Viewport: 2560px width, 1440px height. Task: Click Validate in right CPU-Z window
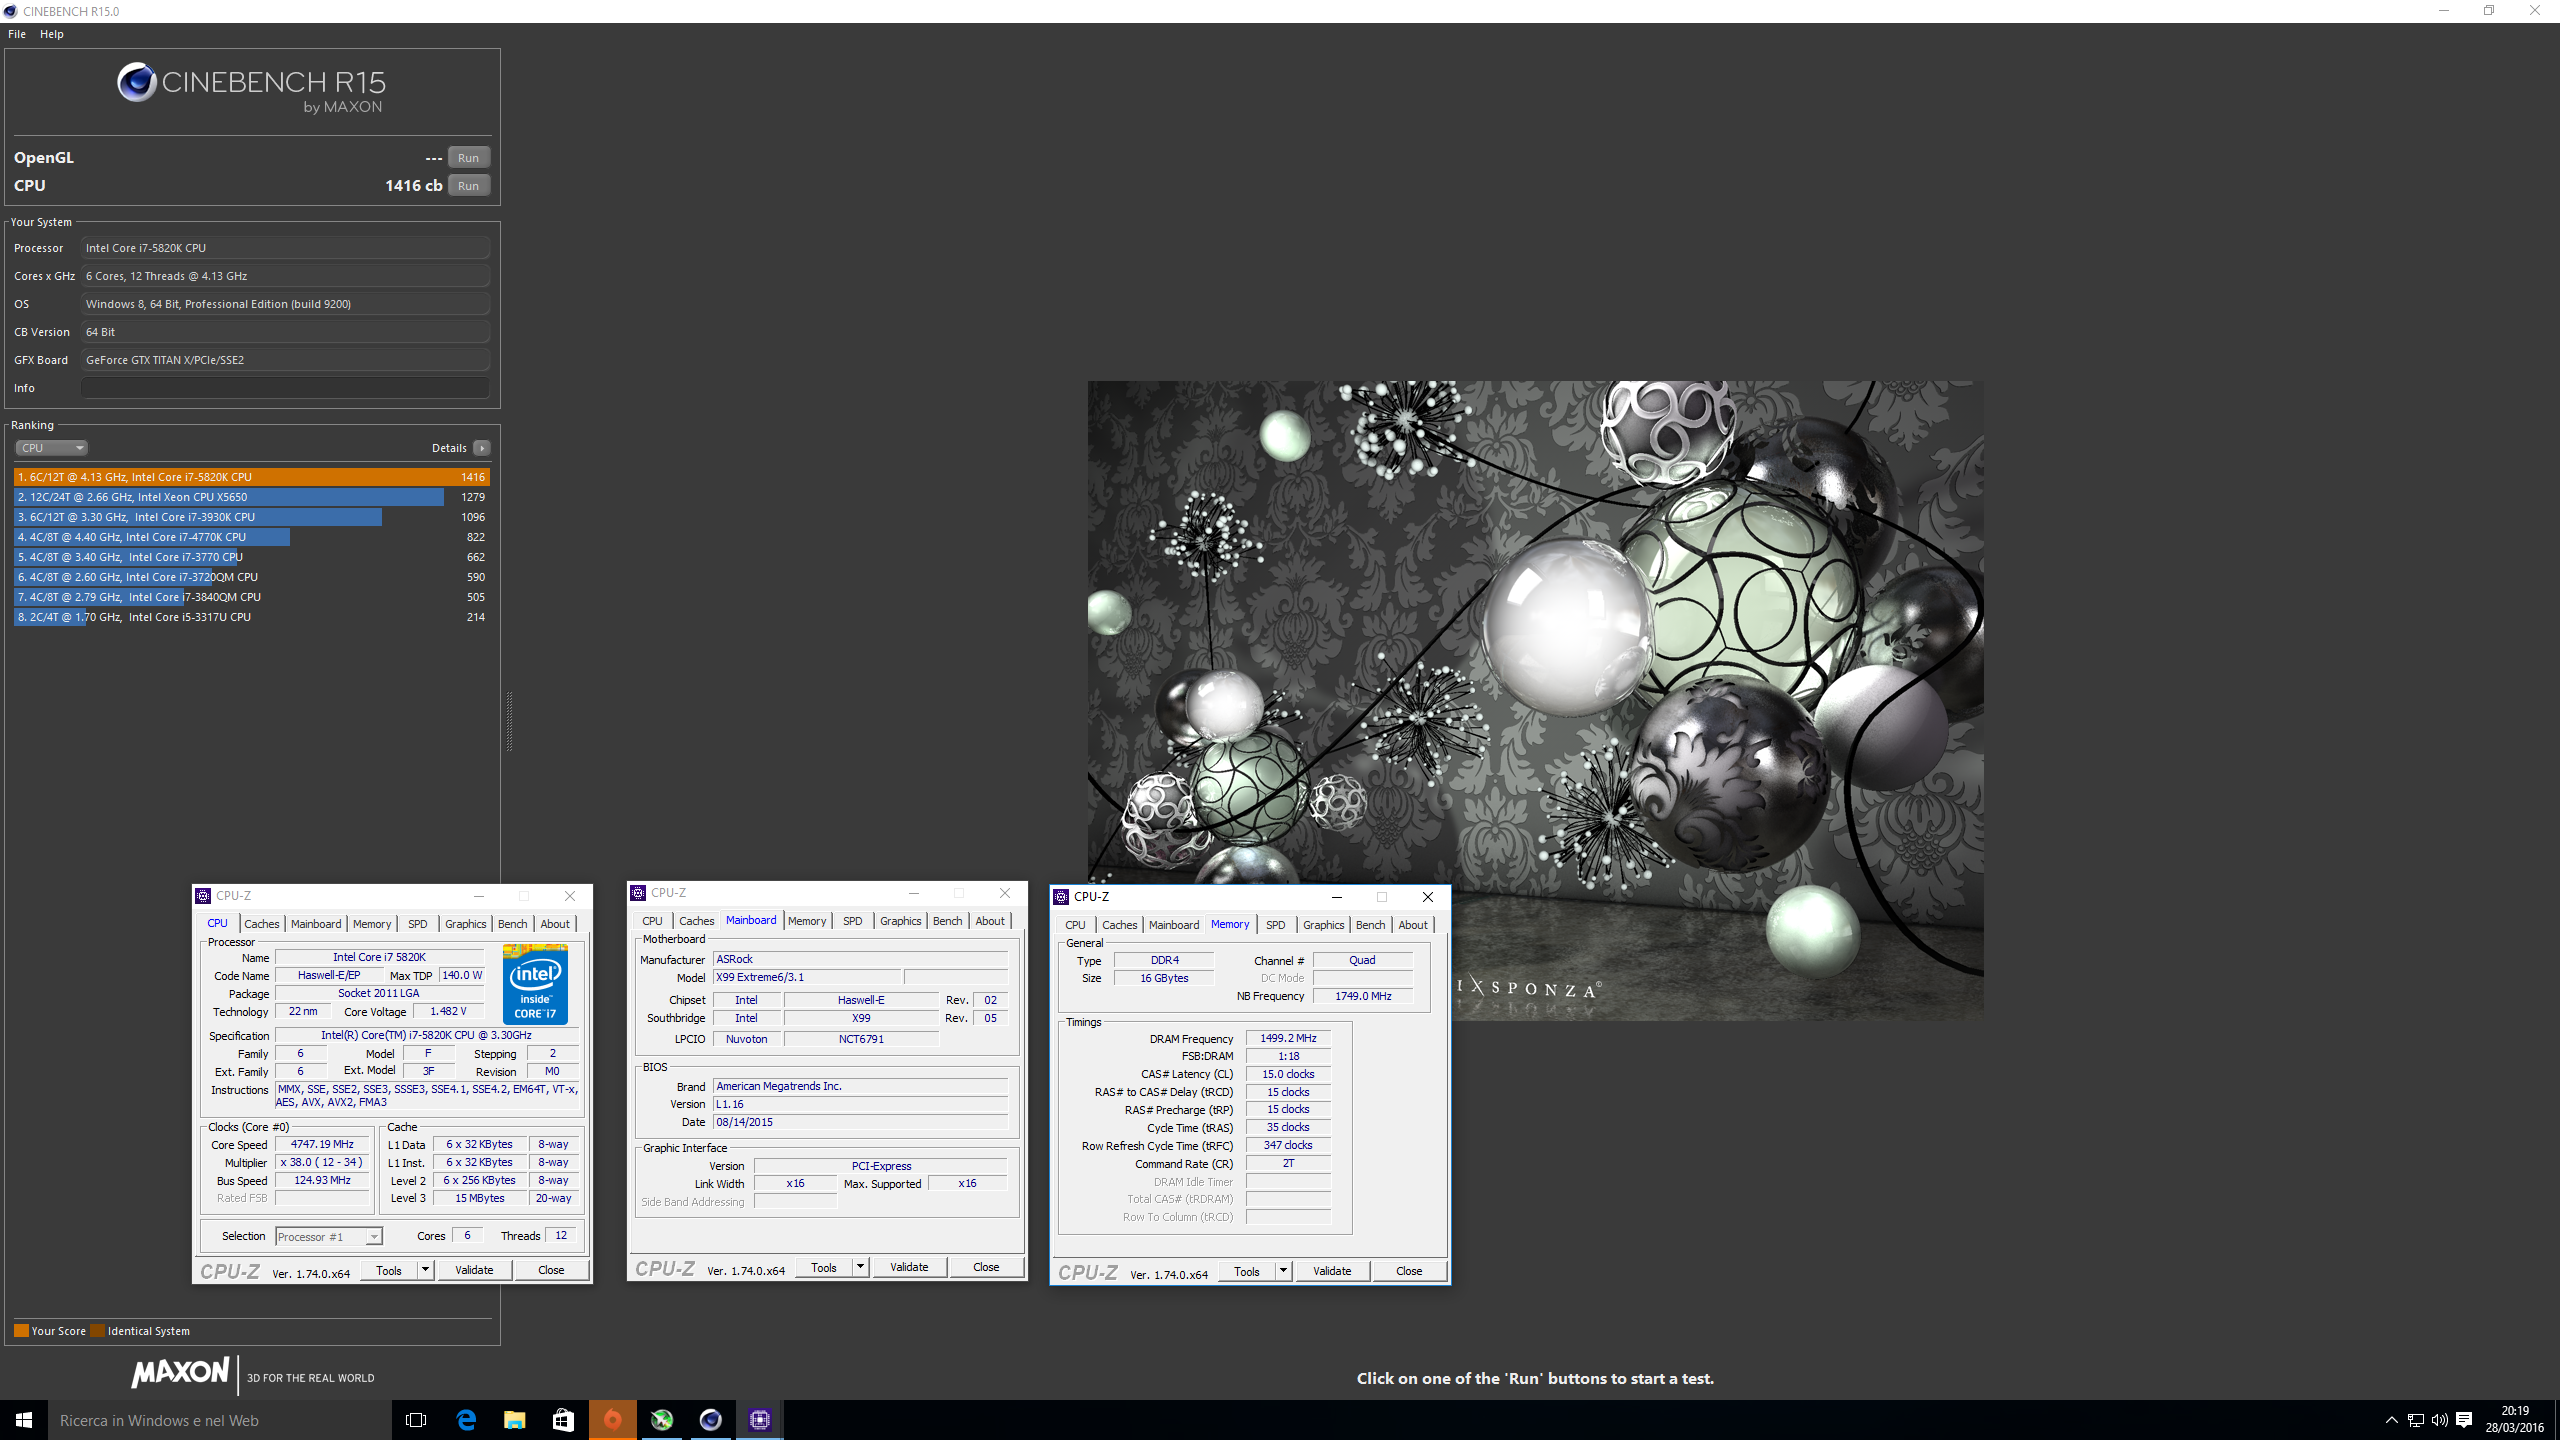pyautogui.click(x=1332, y=1271)
